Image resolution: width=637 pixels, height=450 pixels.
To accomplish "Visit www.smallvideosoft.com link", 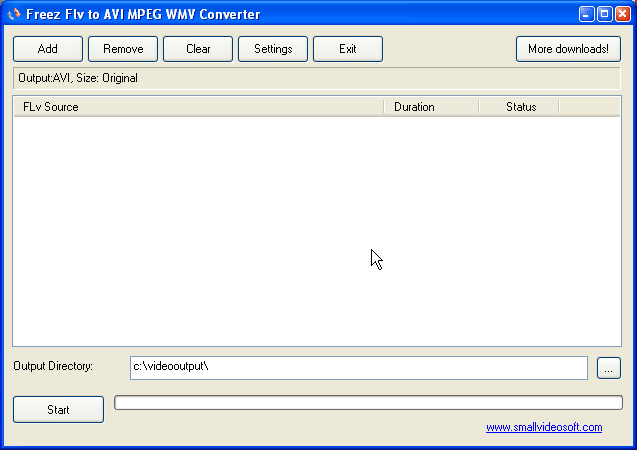I will point(544,427).
